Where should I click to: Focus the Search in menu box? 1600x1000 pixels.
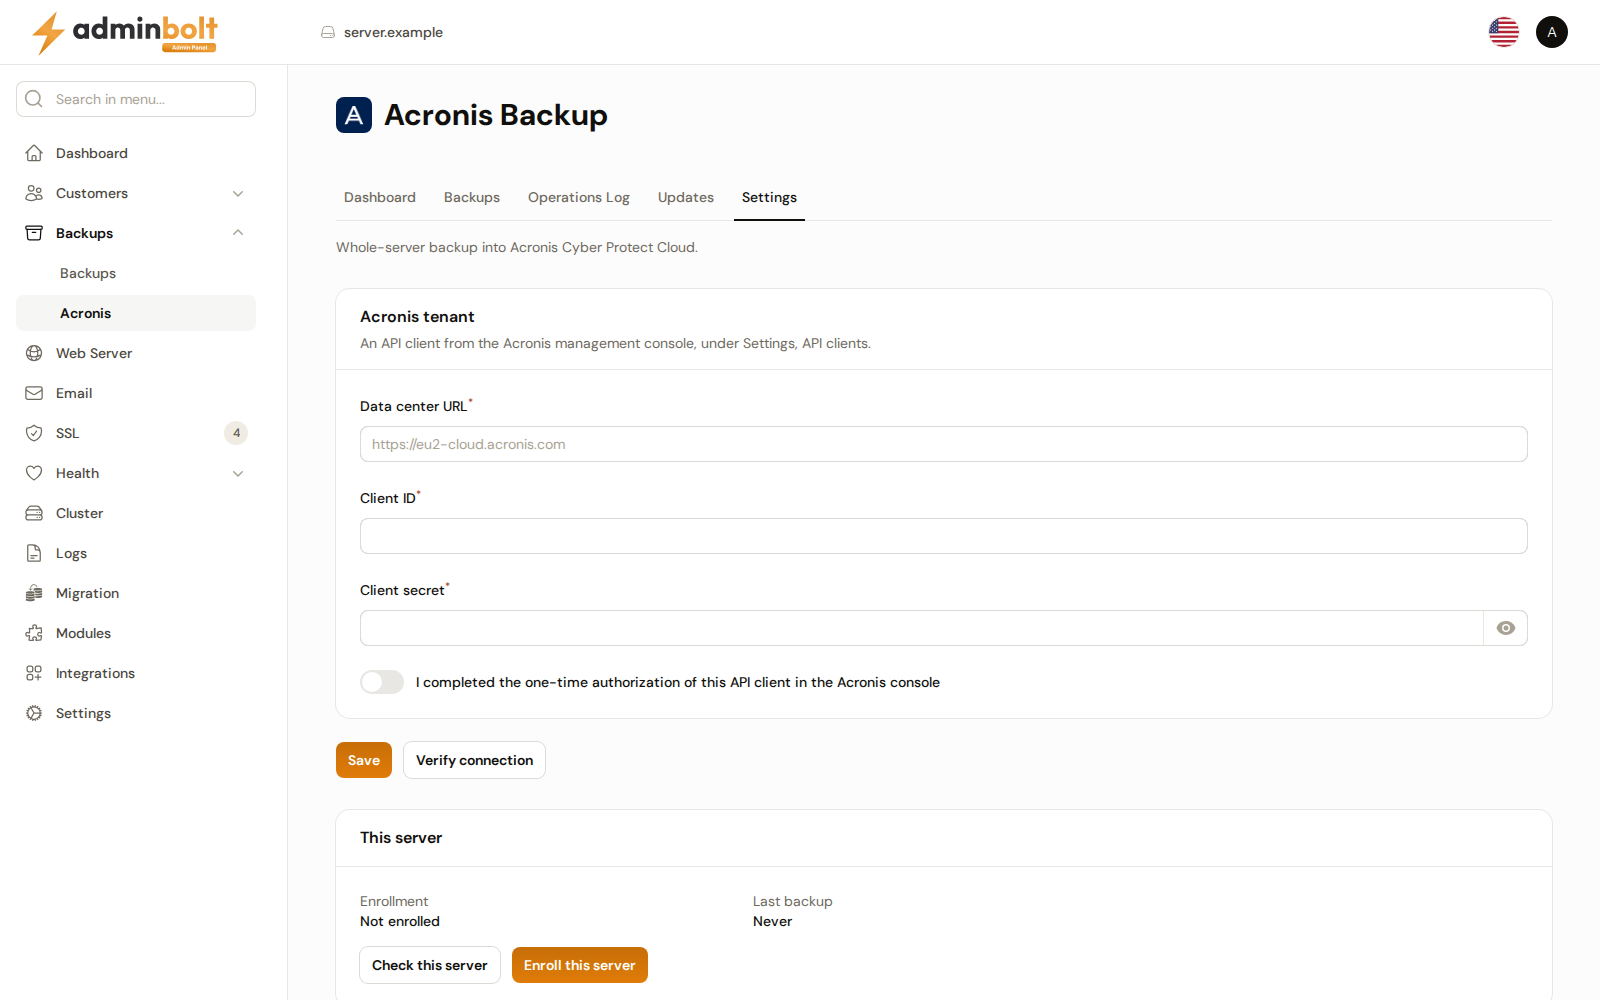[x=136, y=99]
